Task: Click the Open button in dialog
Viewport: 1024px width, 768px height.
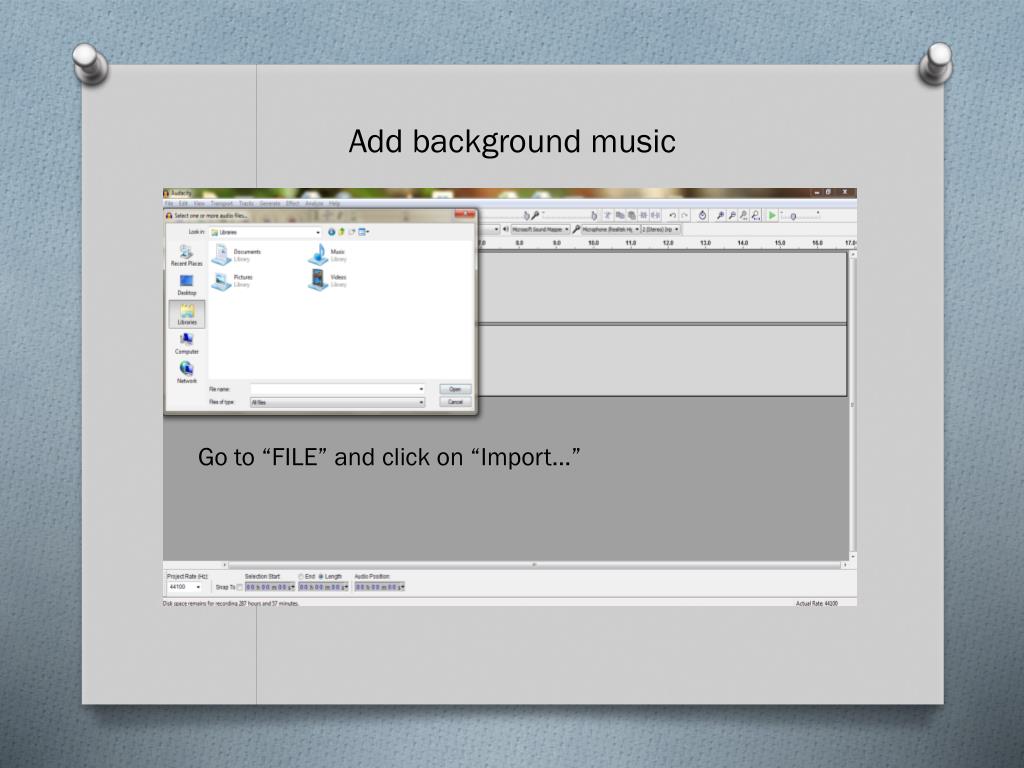Action: [455, 389]
